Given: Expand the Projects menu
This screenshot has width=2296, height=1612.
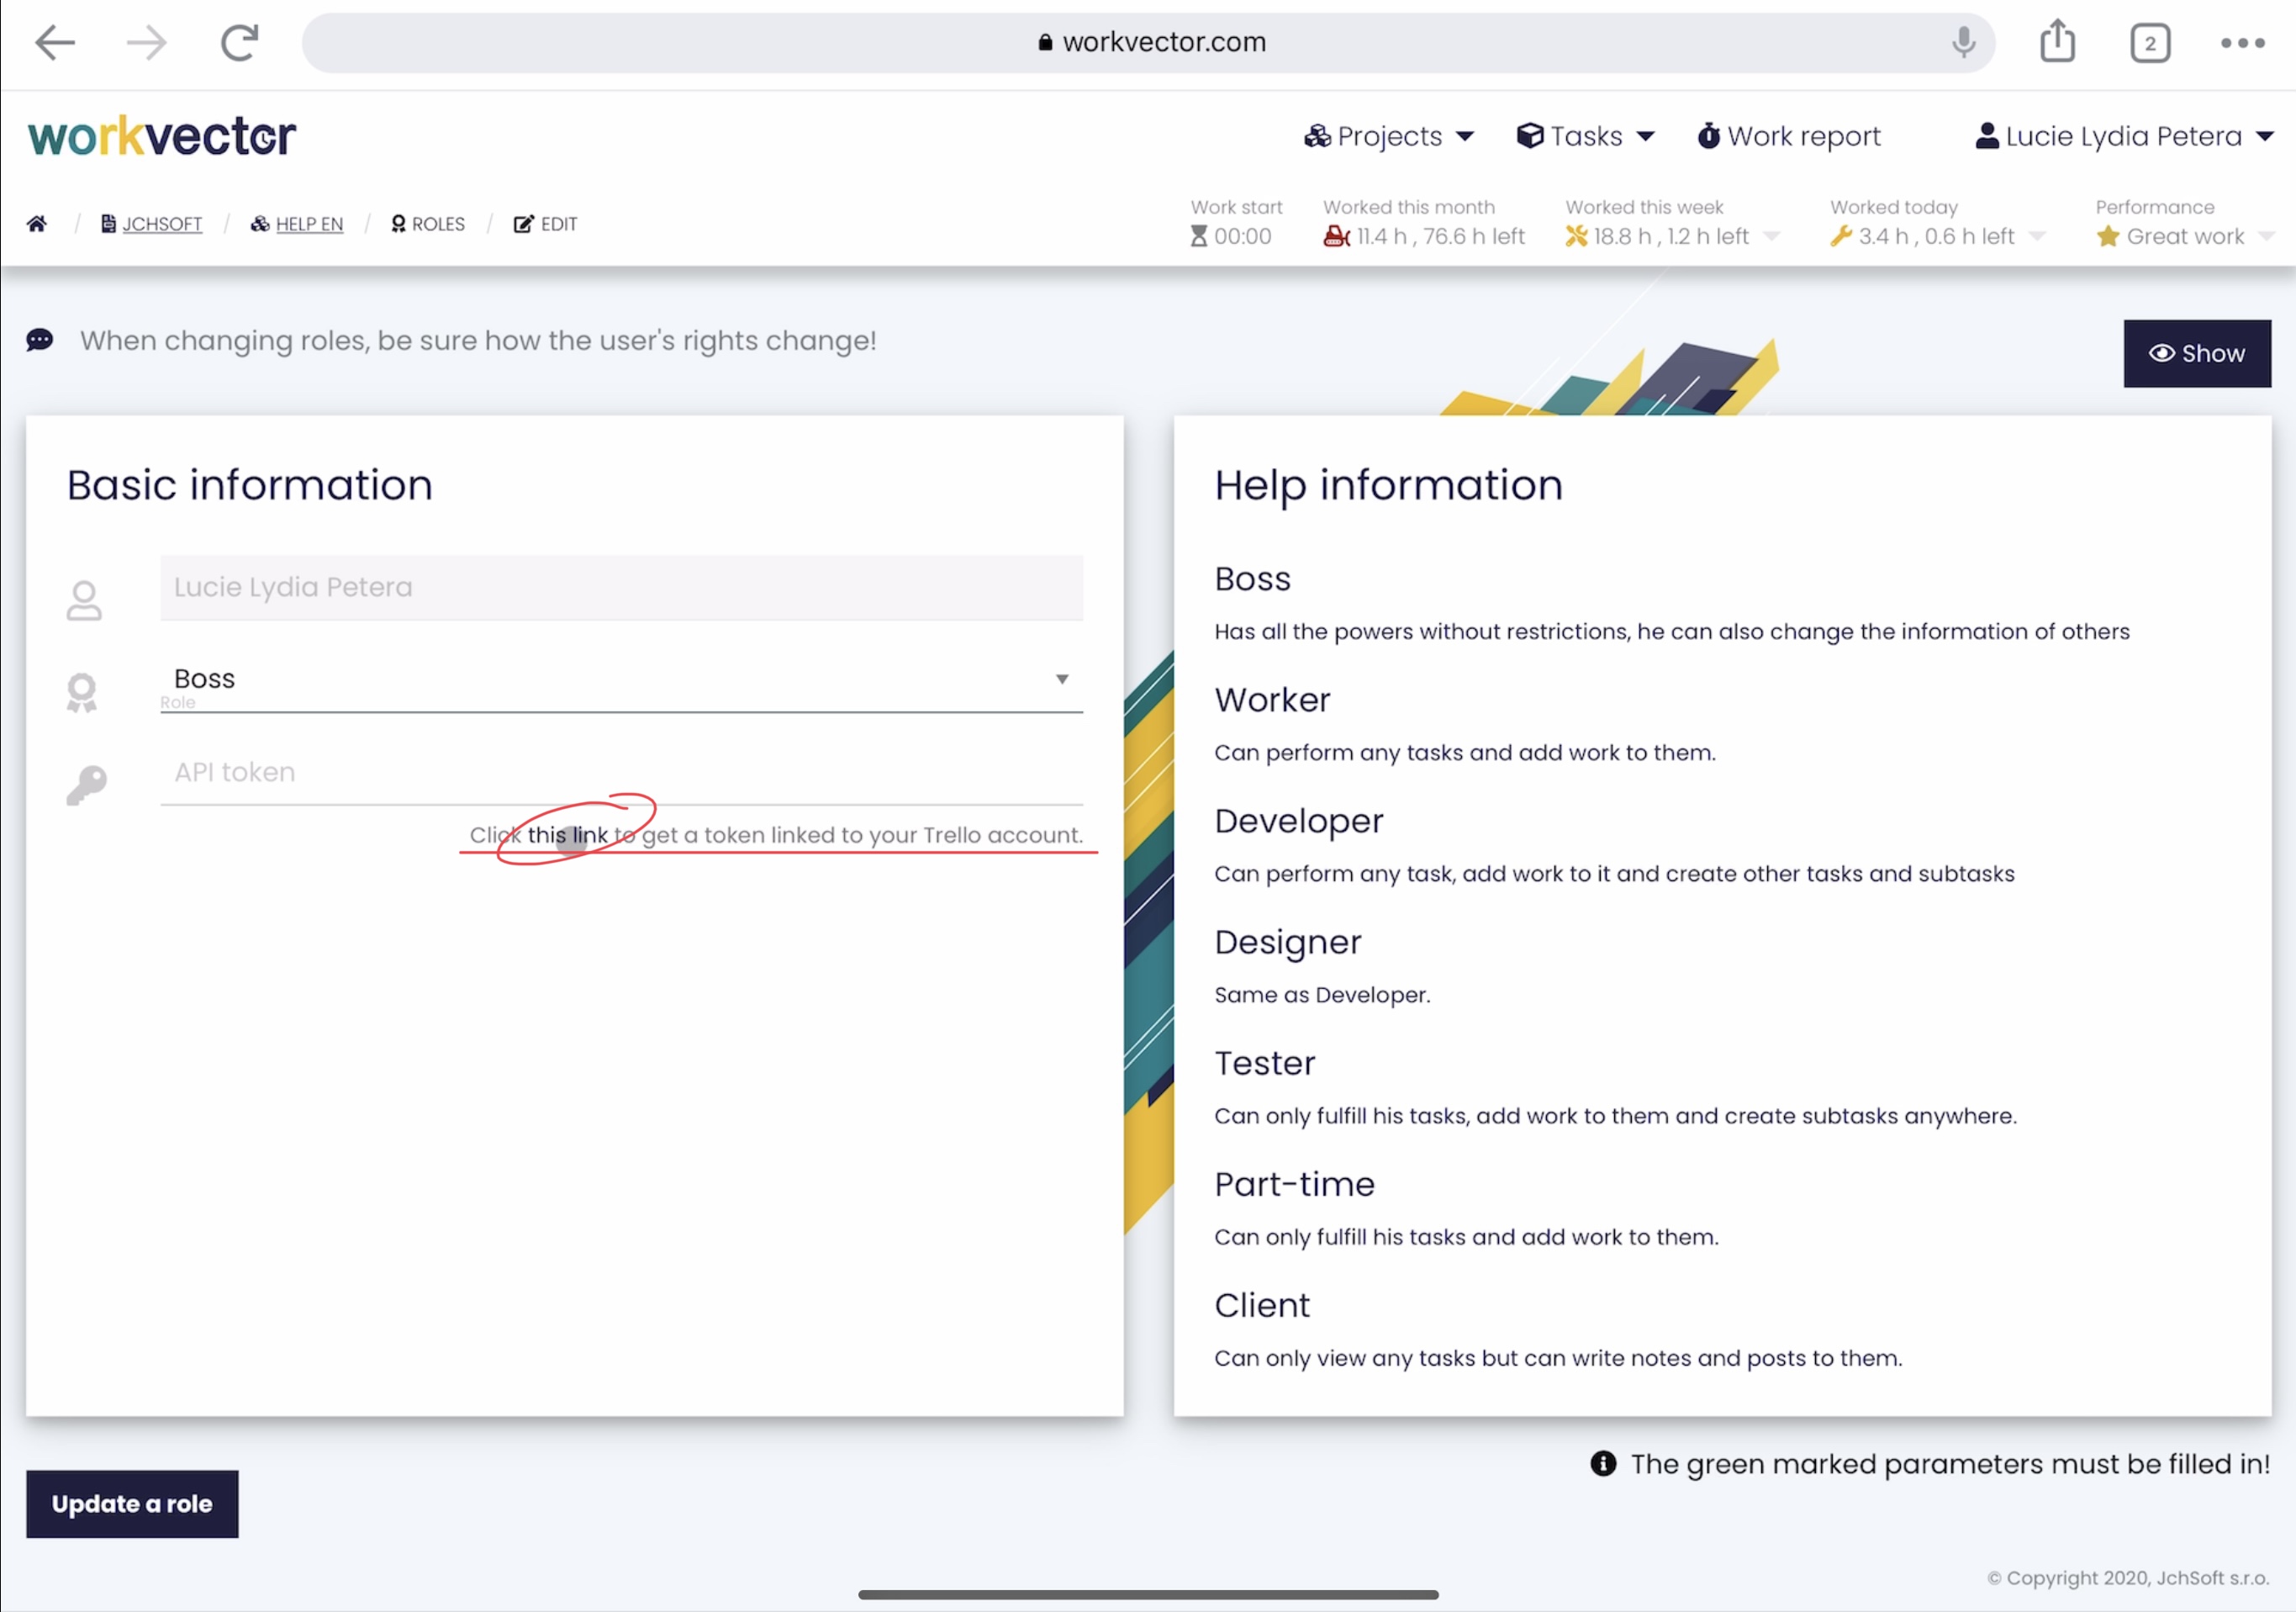Looking at the screenshot, I should pyautogui.click(x=1389, y=136).
